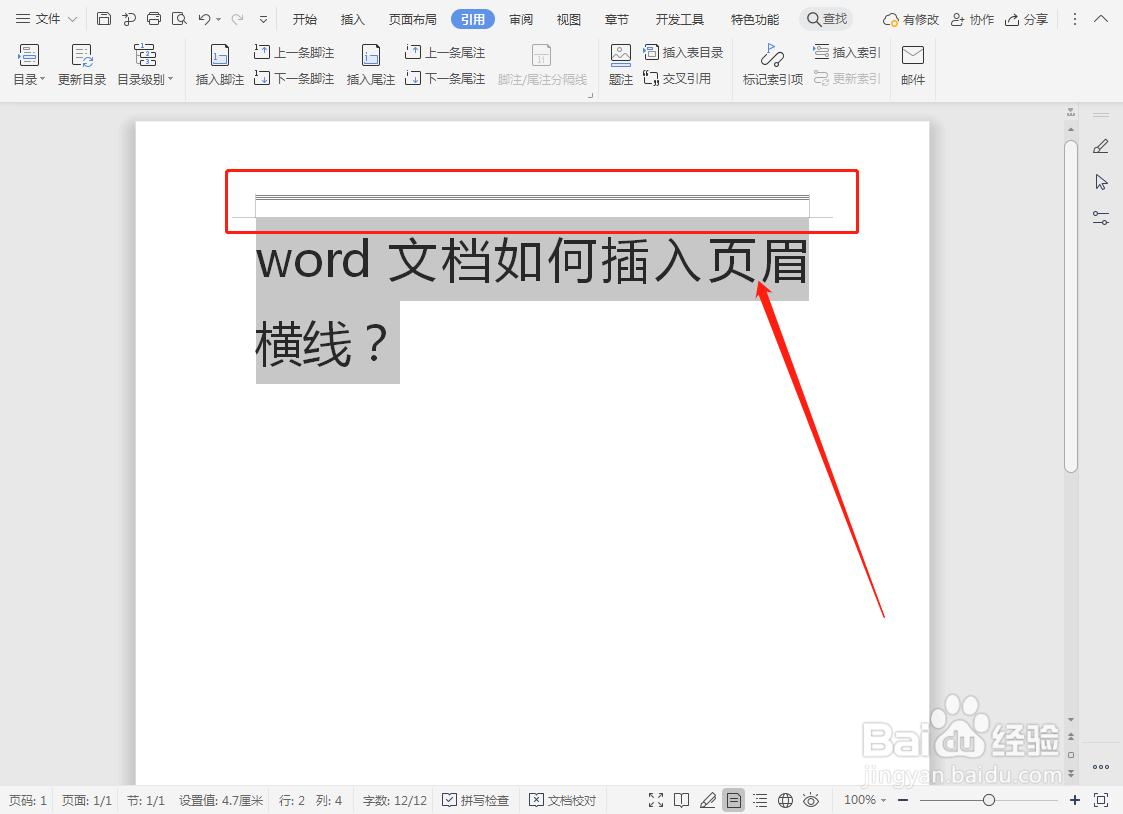Click the undo icon
This screenshot has width=1123, height=814.
pyautogui.click(x=204, y=19)
